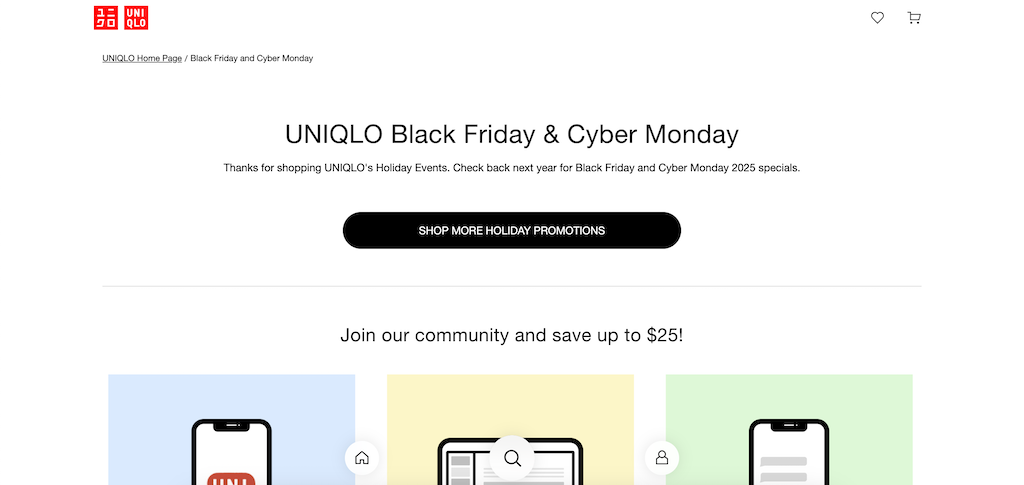The height and width of the screenshot is (485, 1024).
Task: Follow the UNIQLO Home Page breadcrumb link
Action: click(142, 58)
